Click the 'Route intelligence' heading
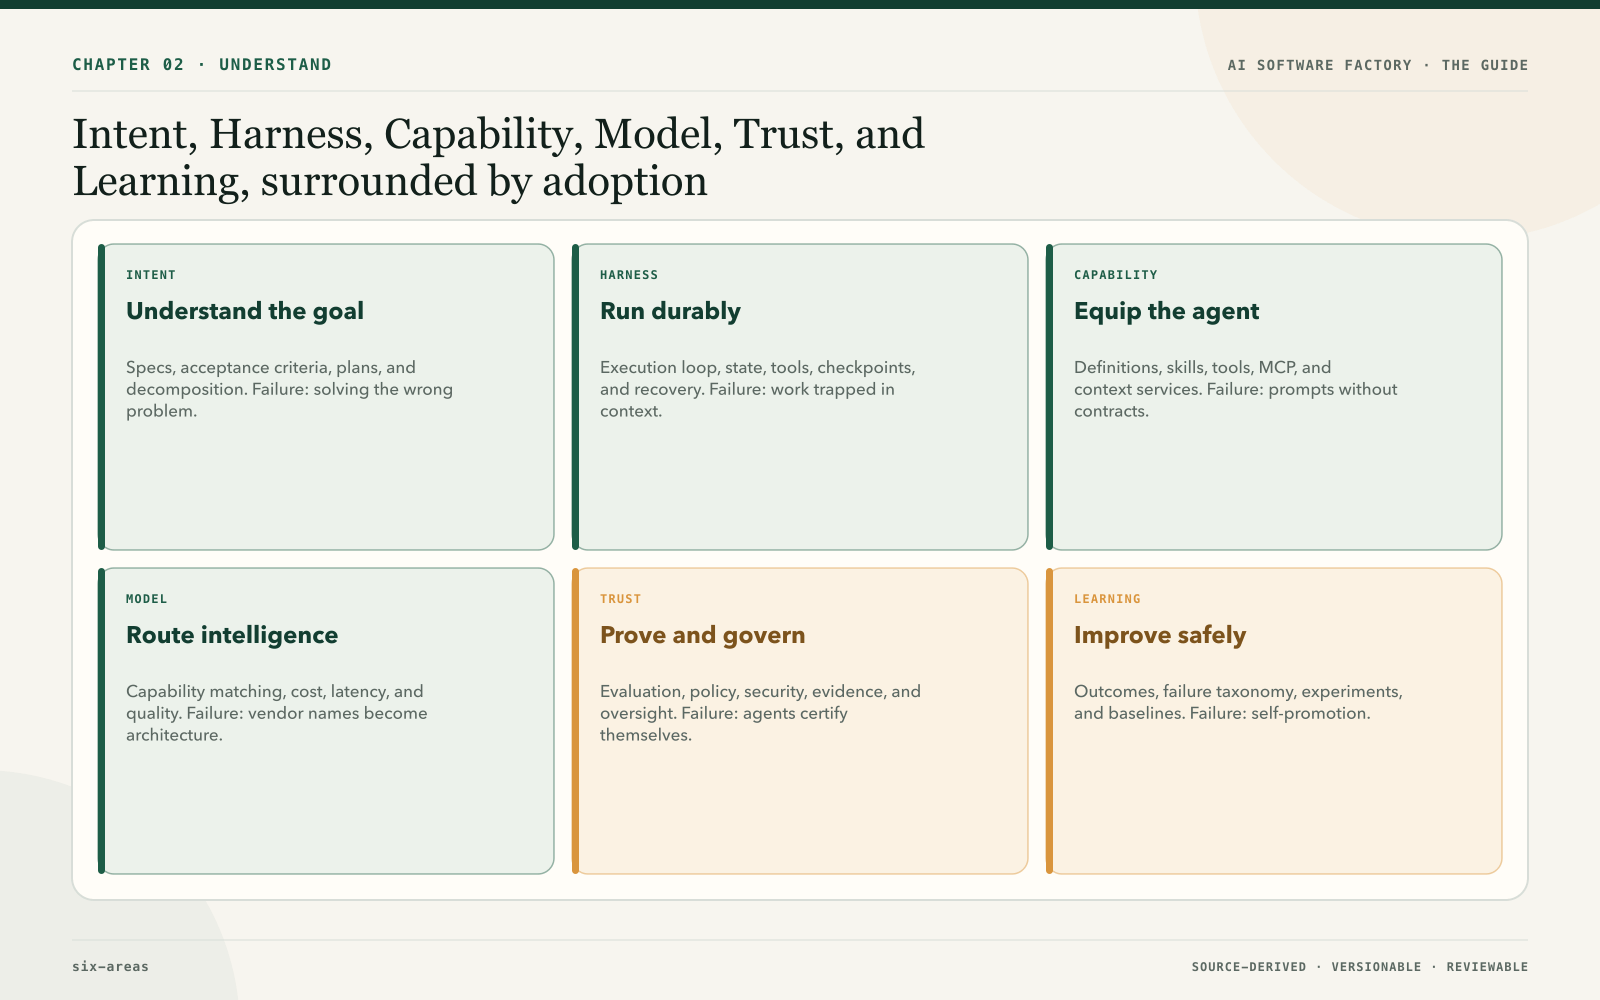Screen dimensions: 1600x1000 coord(232,635)
